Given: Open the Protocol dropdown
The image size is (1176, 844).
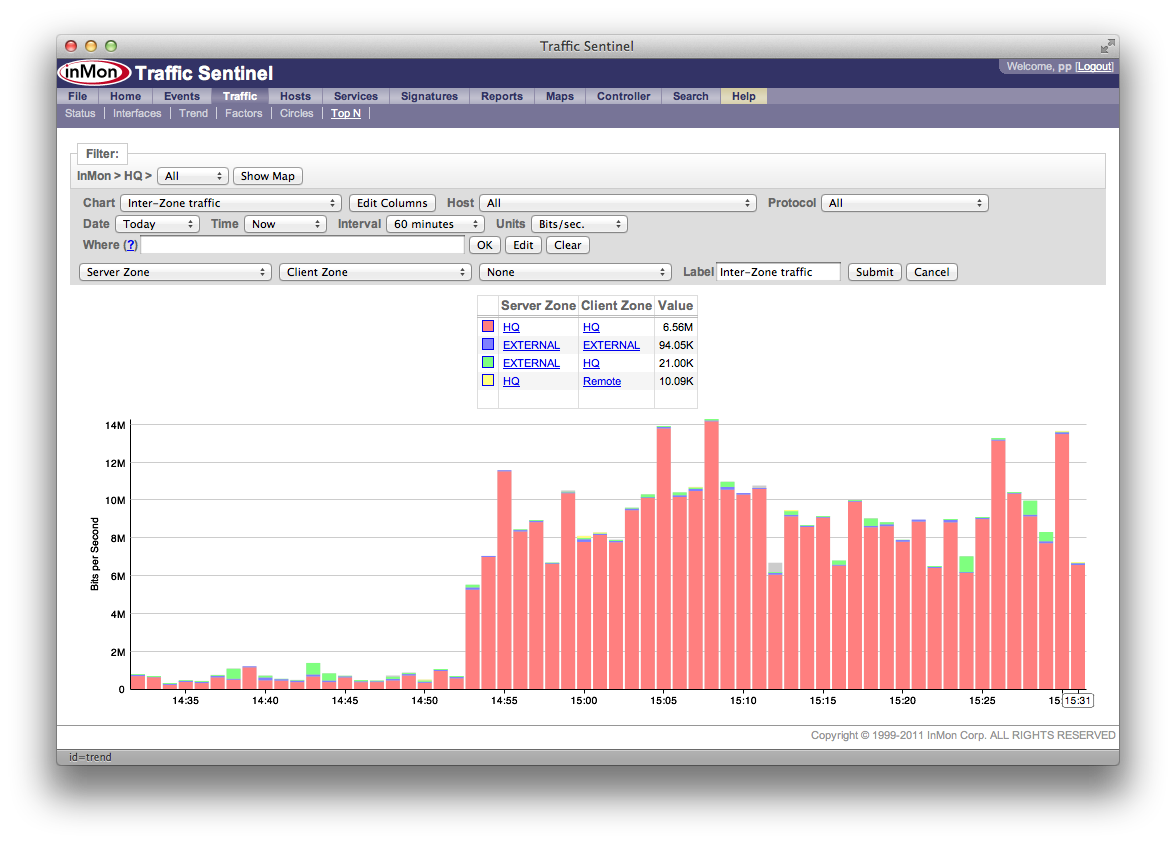Looking at the screenshot, I should click(904, 203).
